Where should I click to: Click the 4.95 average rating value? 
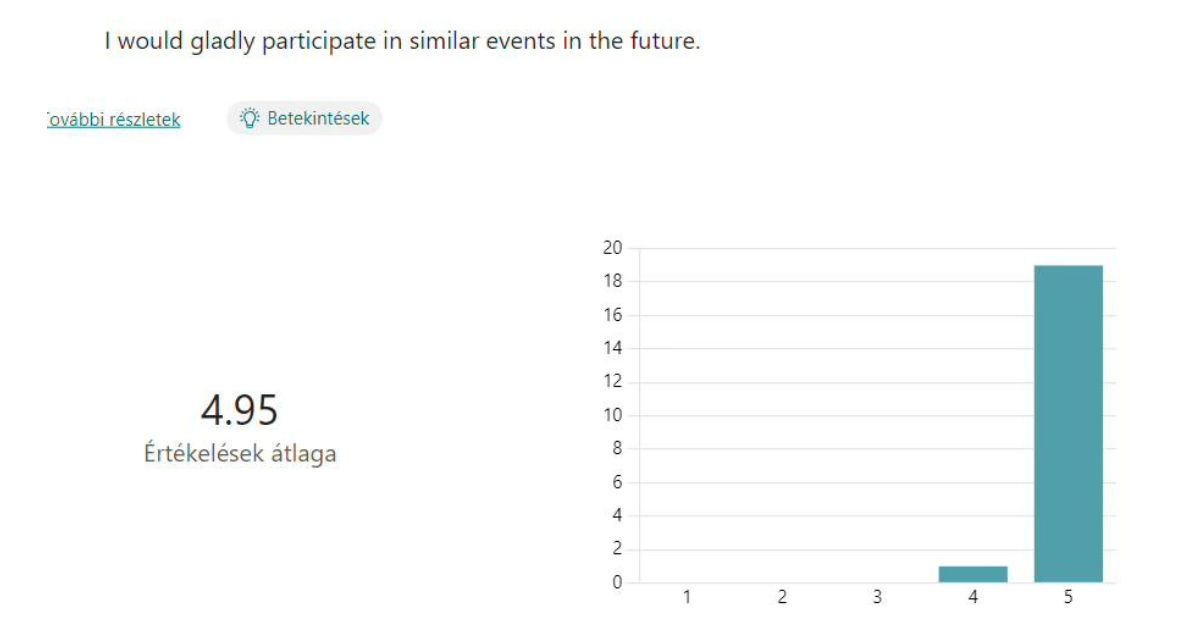point(239,410)
